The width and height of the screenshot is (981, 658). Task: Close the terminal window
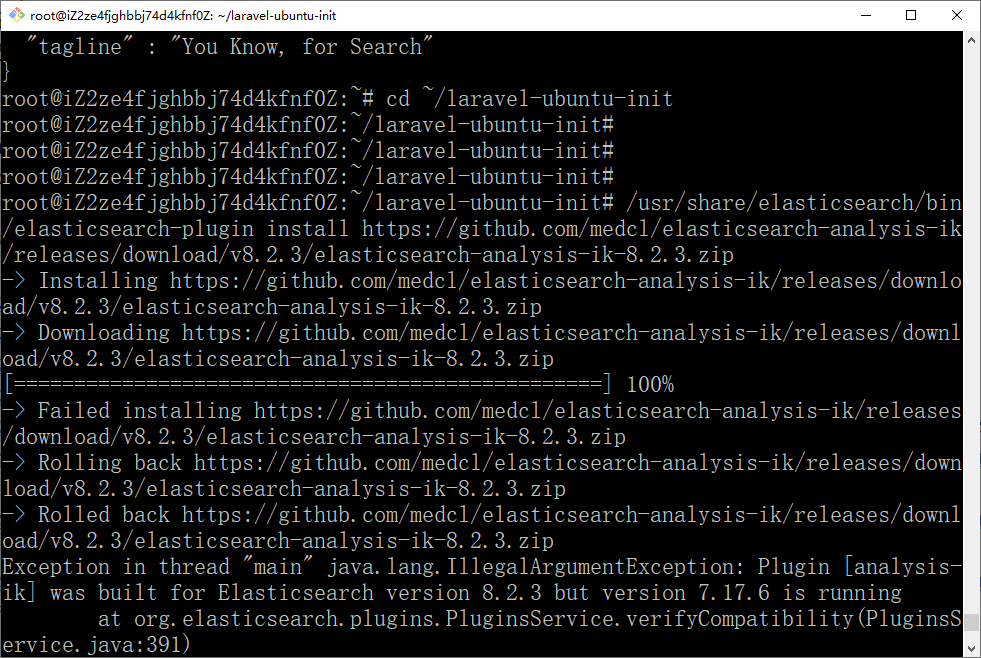pos(957,15)
